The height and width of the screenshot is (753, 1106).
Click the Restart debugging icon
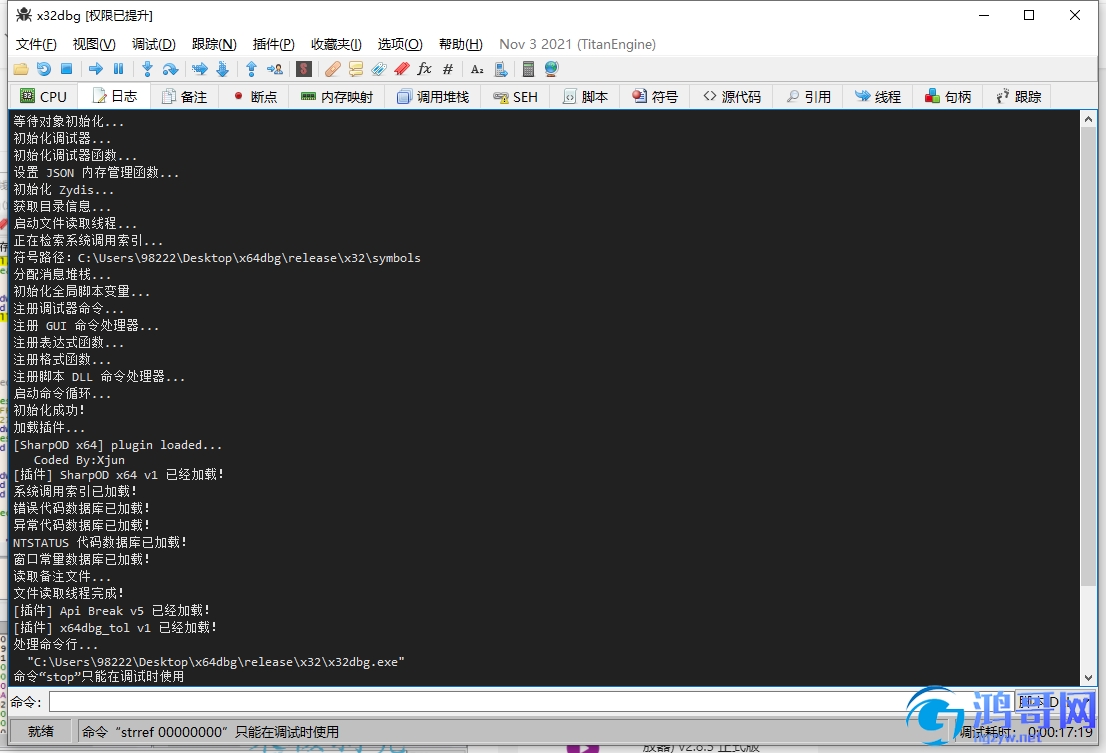[x=44, y=69]
